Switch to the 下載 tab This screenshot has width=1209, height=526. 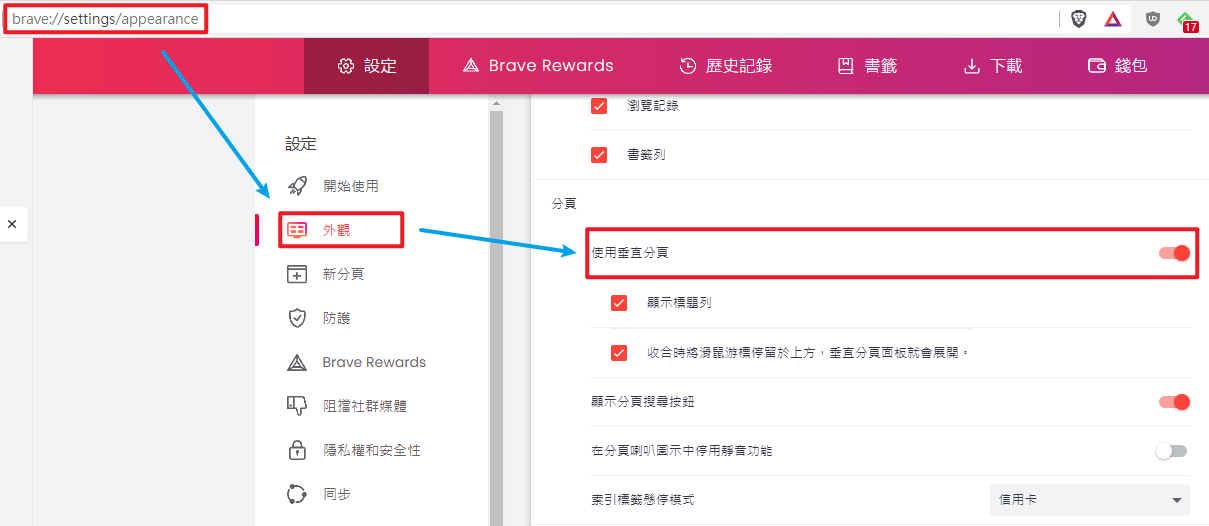(992, 66)
